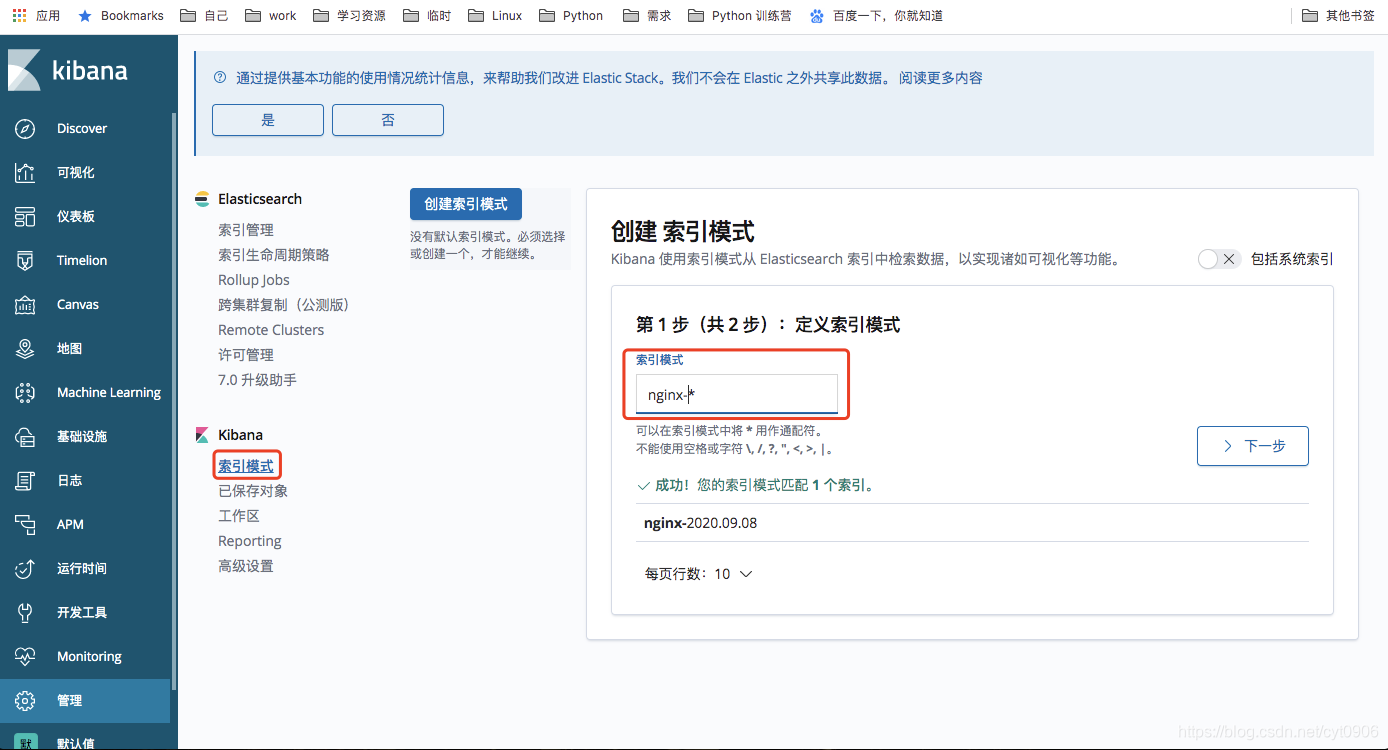The height and width of the screenshot is (750, 1388).
Task: Open the work bookmark folder
Action: click(x=270, y=15)
